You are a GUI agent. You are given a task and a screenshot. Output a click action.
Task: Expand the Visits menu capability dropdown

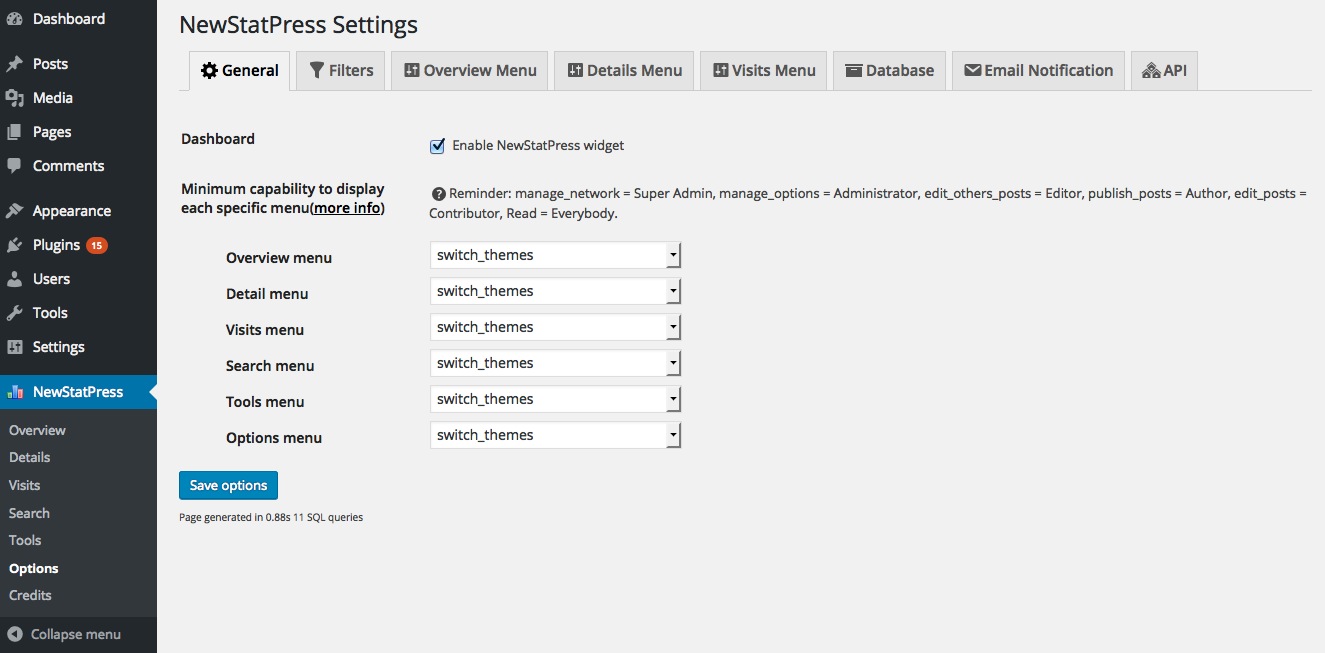point(555,328)
